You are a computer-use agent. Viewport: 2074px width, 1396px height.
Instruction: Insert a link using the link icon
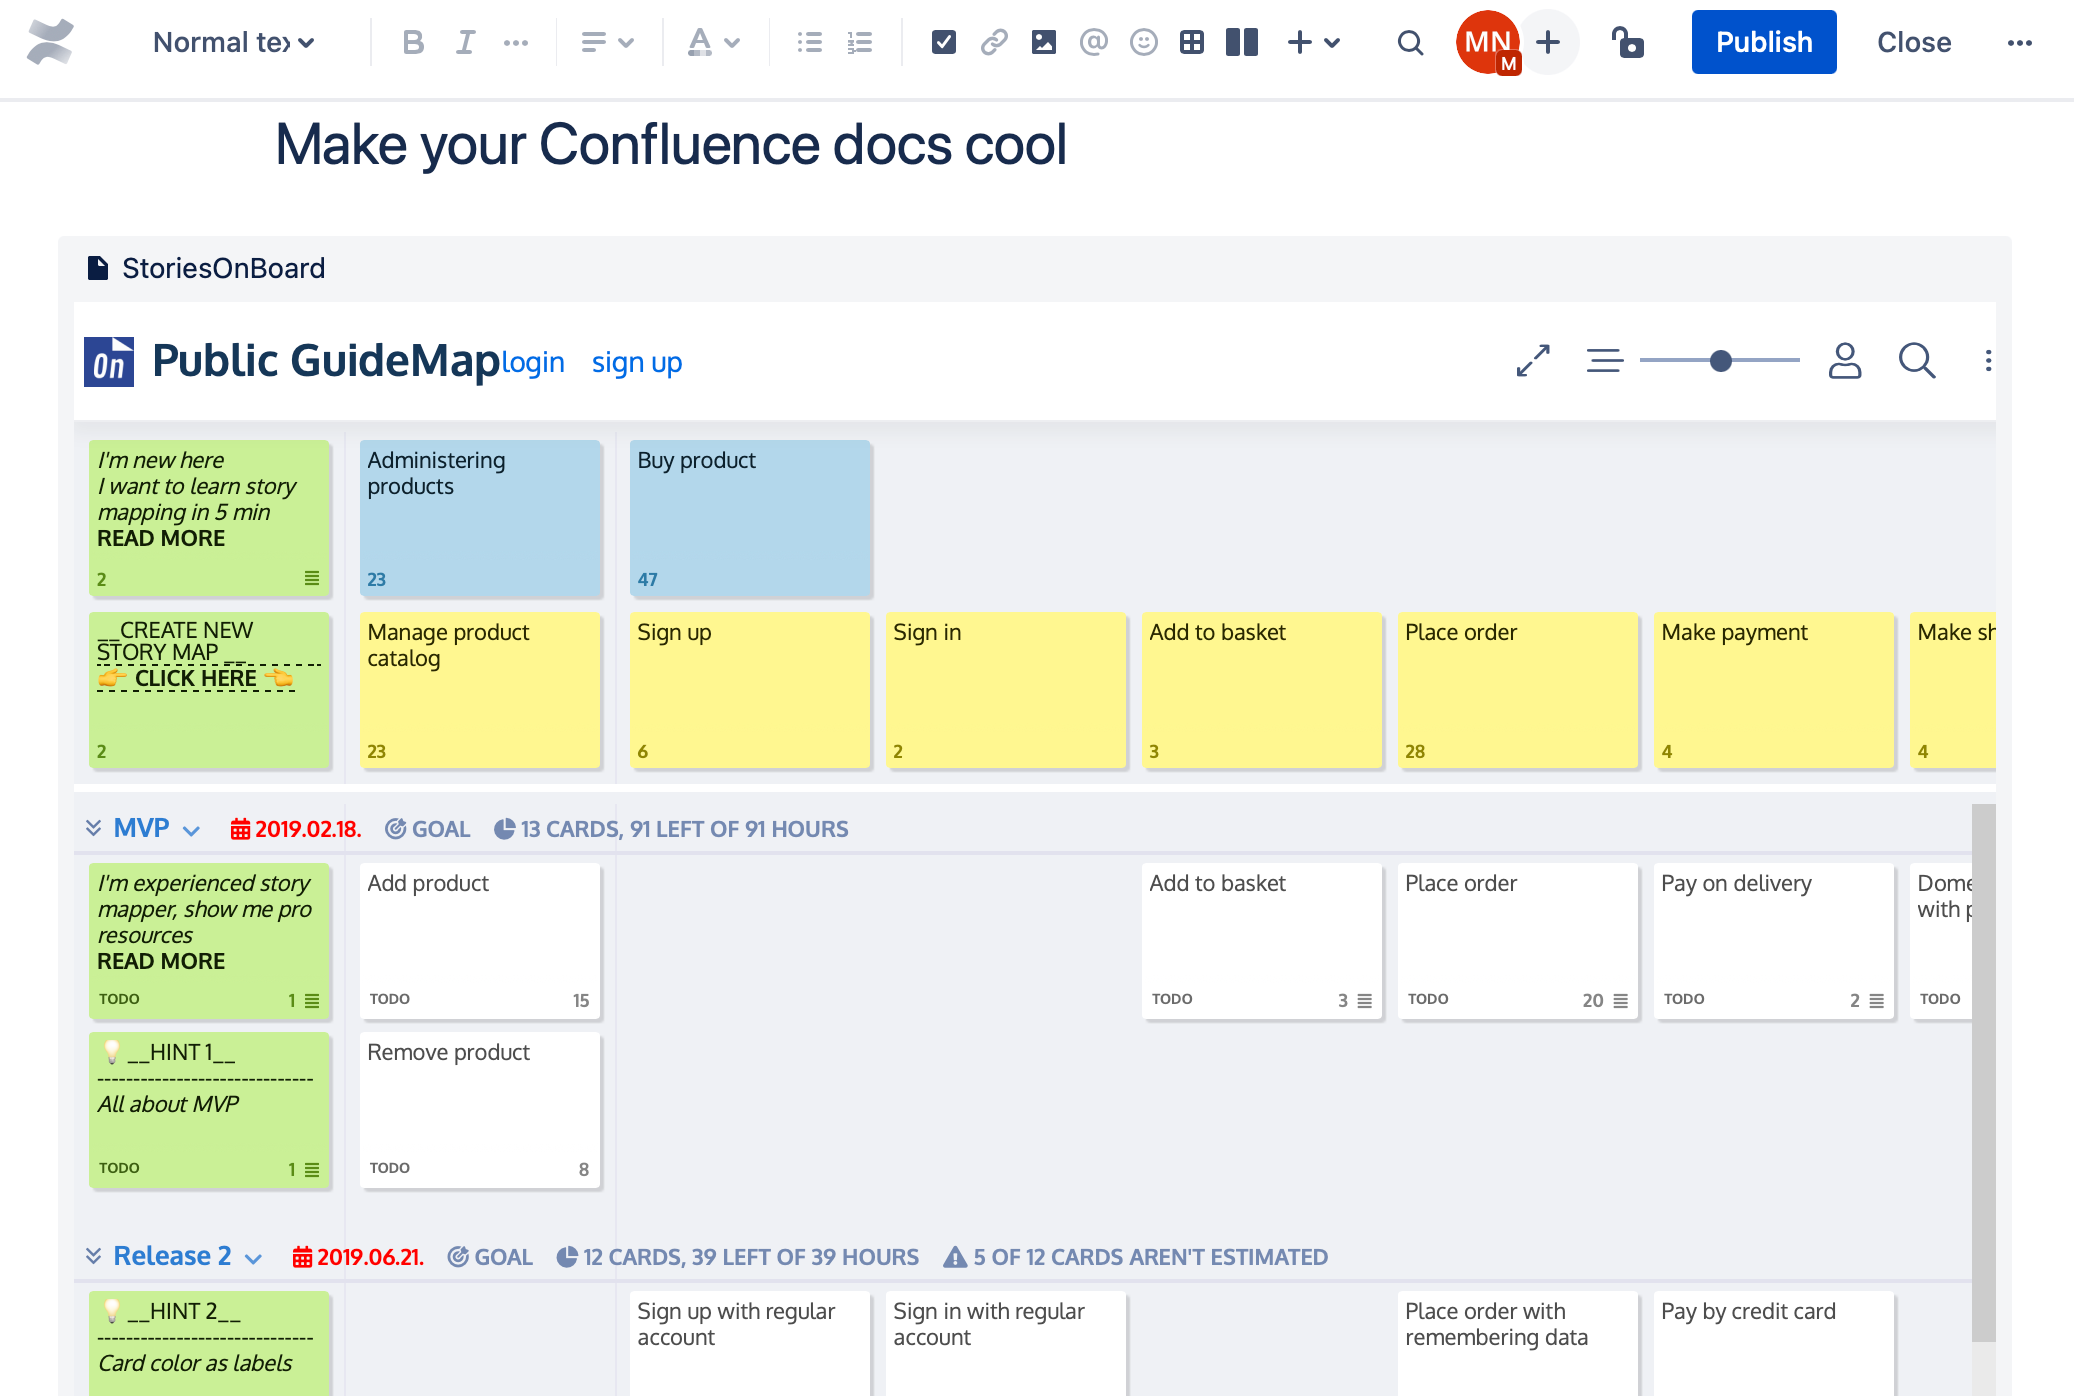coord(993,42)
